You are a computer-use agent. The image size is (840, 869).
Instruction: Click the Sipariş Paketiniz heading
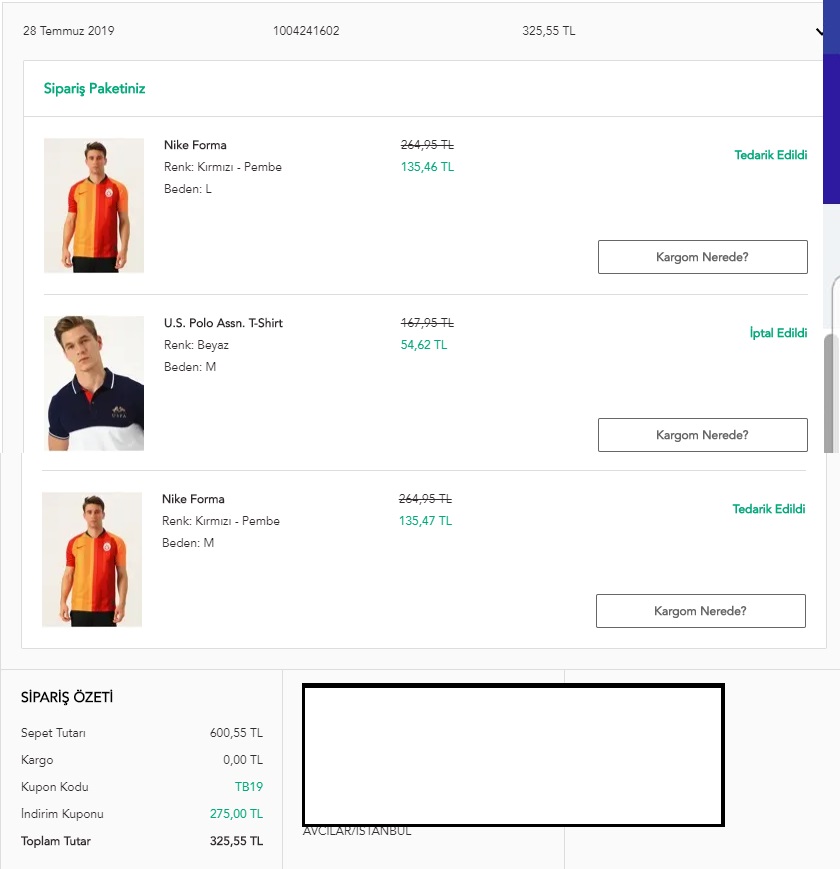(95, 89)
